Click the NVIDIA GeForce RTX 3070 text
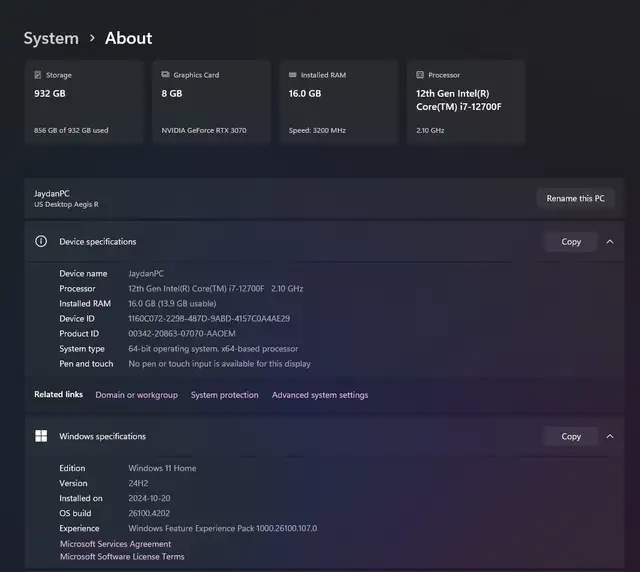 point(204,130)
